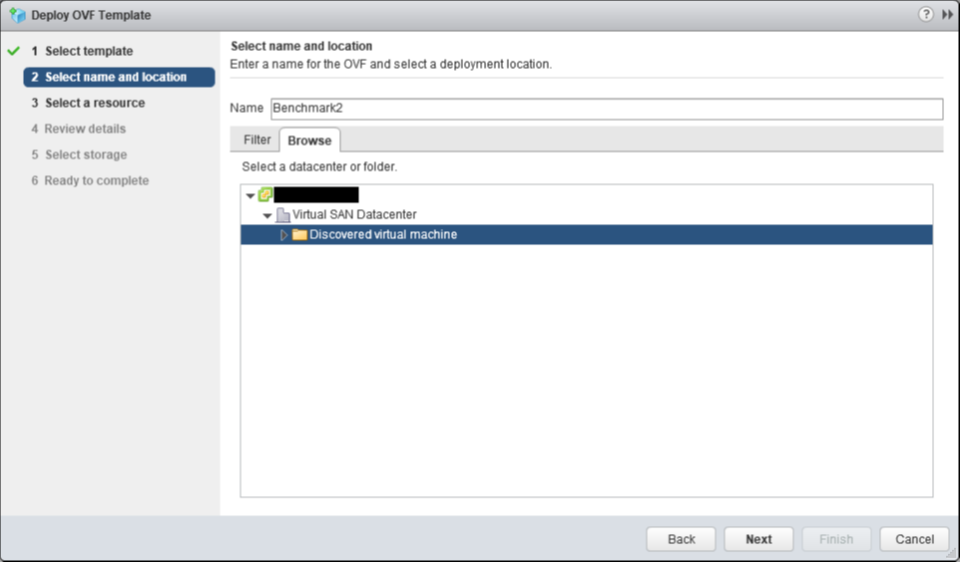Click the Next button
Screen dimensions: 961x563
[759, 539]
